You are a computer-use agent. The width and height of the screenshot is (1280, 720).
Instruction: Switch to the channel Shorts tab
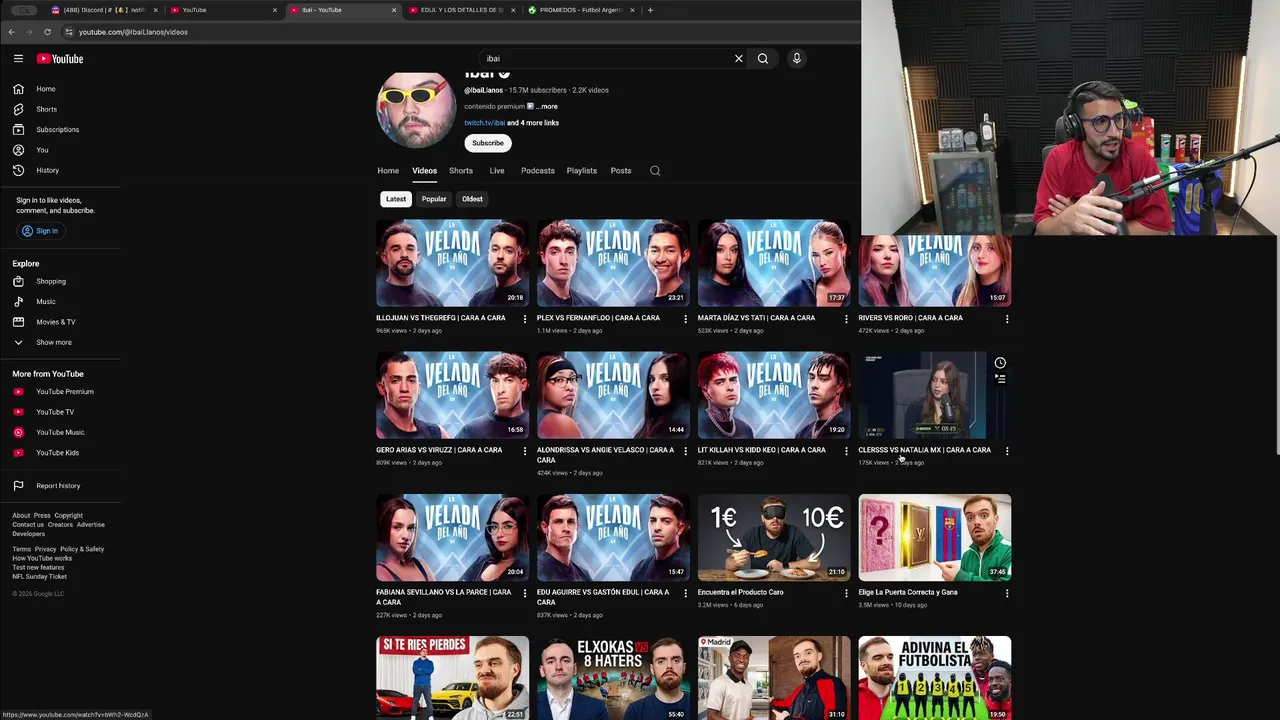[x=461, y=171]
